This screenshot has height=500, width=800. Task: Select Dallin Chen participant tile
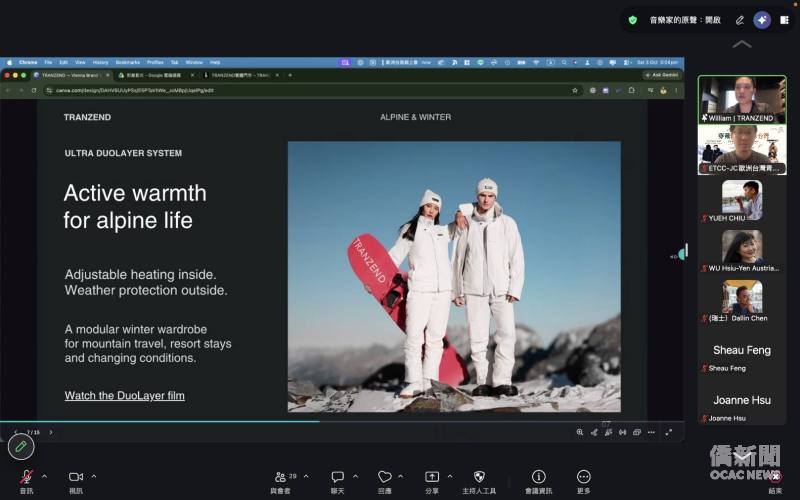742,300
